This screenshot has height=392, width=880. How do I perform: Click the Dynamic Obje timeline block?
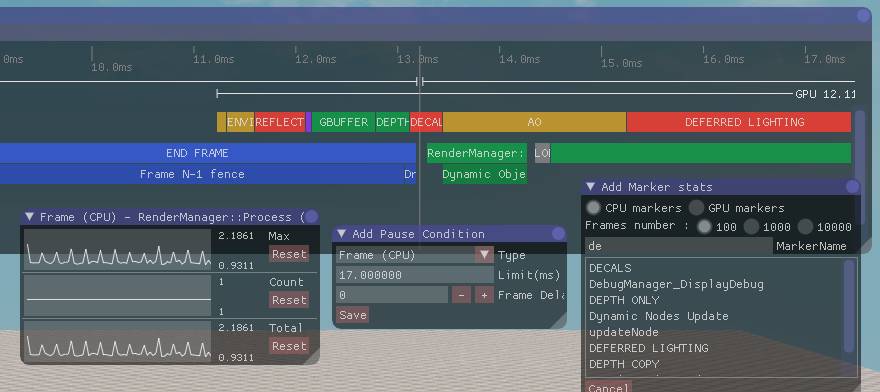click(x=484, y=174)
